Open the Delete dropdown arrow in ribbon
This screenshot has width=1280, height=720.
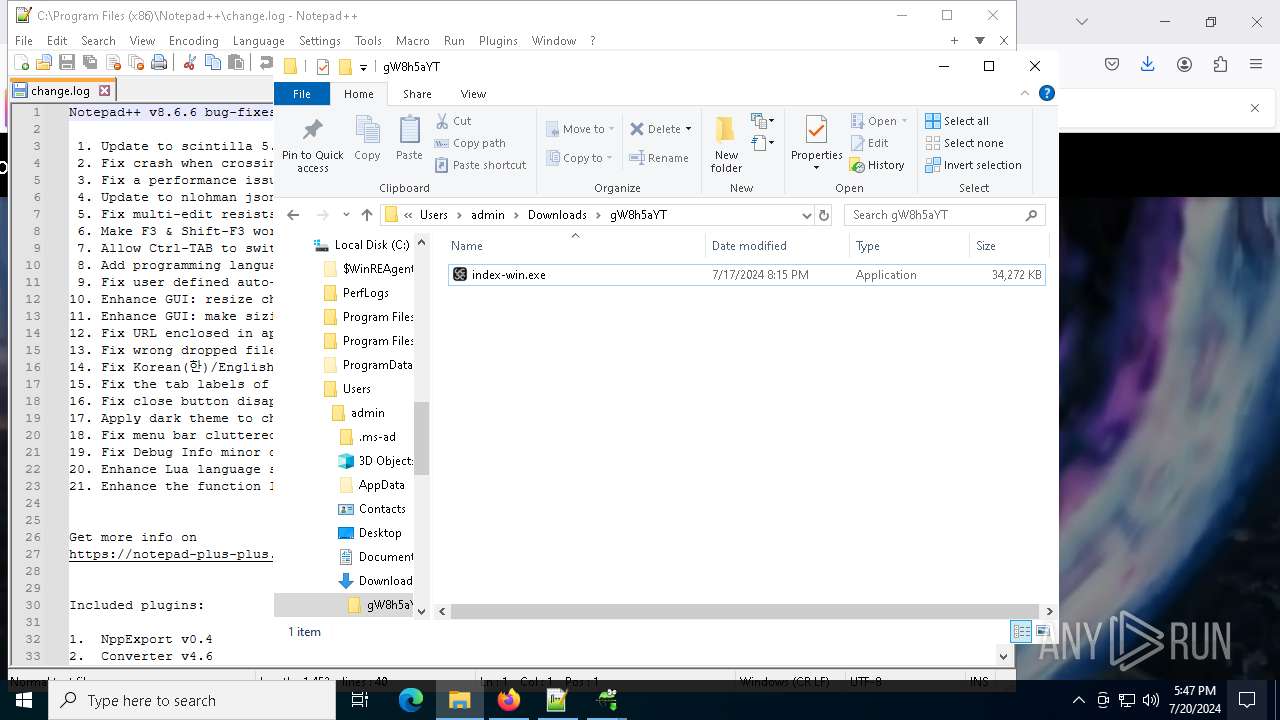tap(688, 129)
